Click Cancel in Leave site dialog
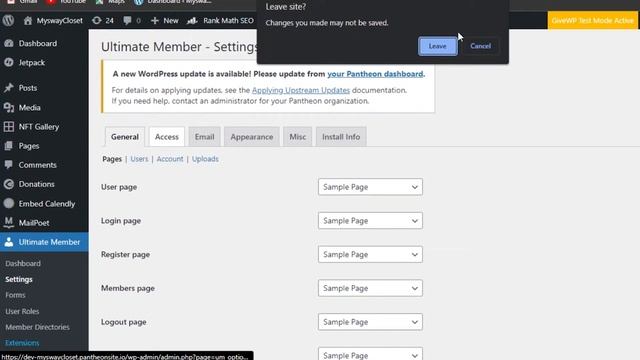This screenshot has height=360, width=640. tap(480, 46)
